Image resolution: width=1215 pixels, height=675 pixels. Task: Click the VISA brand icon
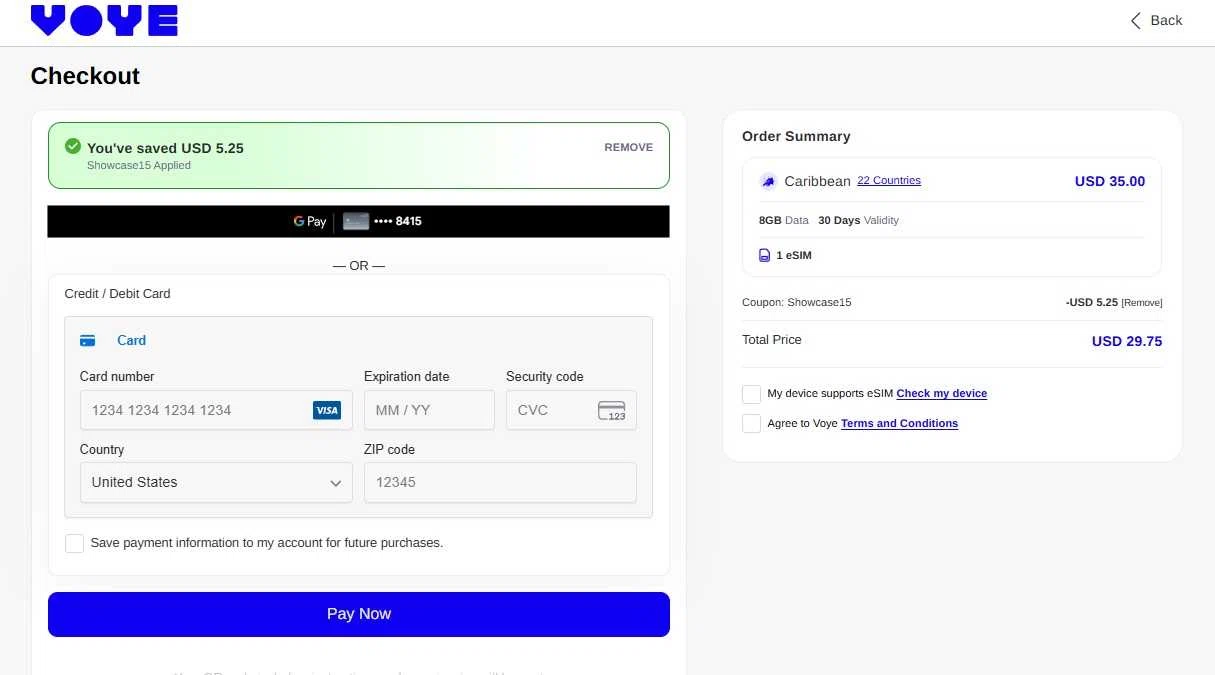327,410
